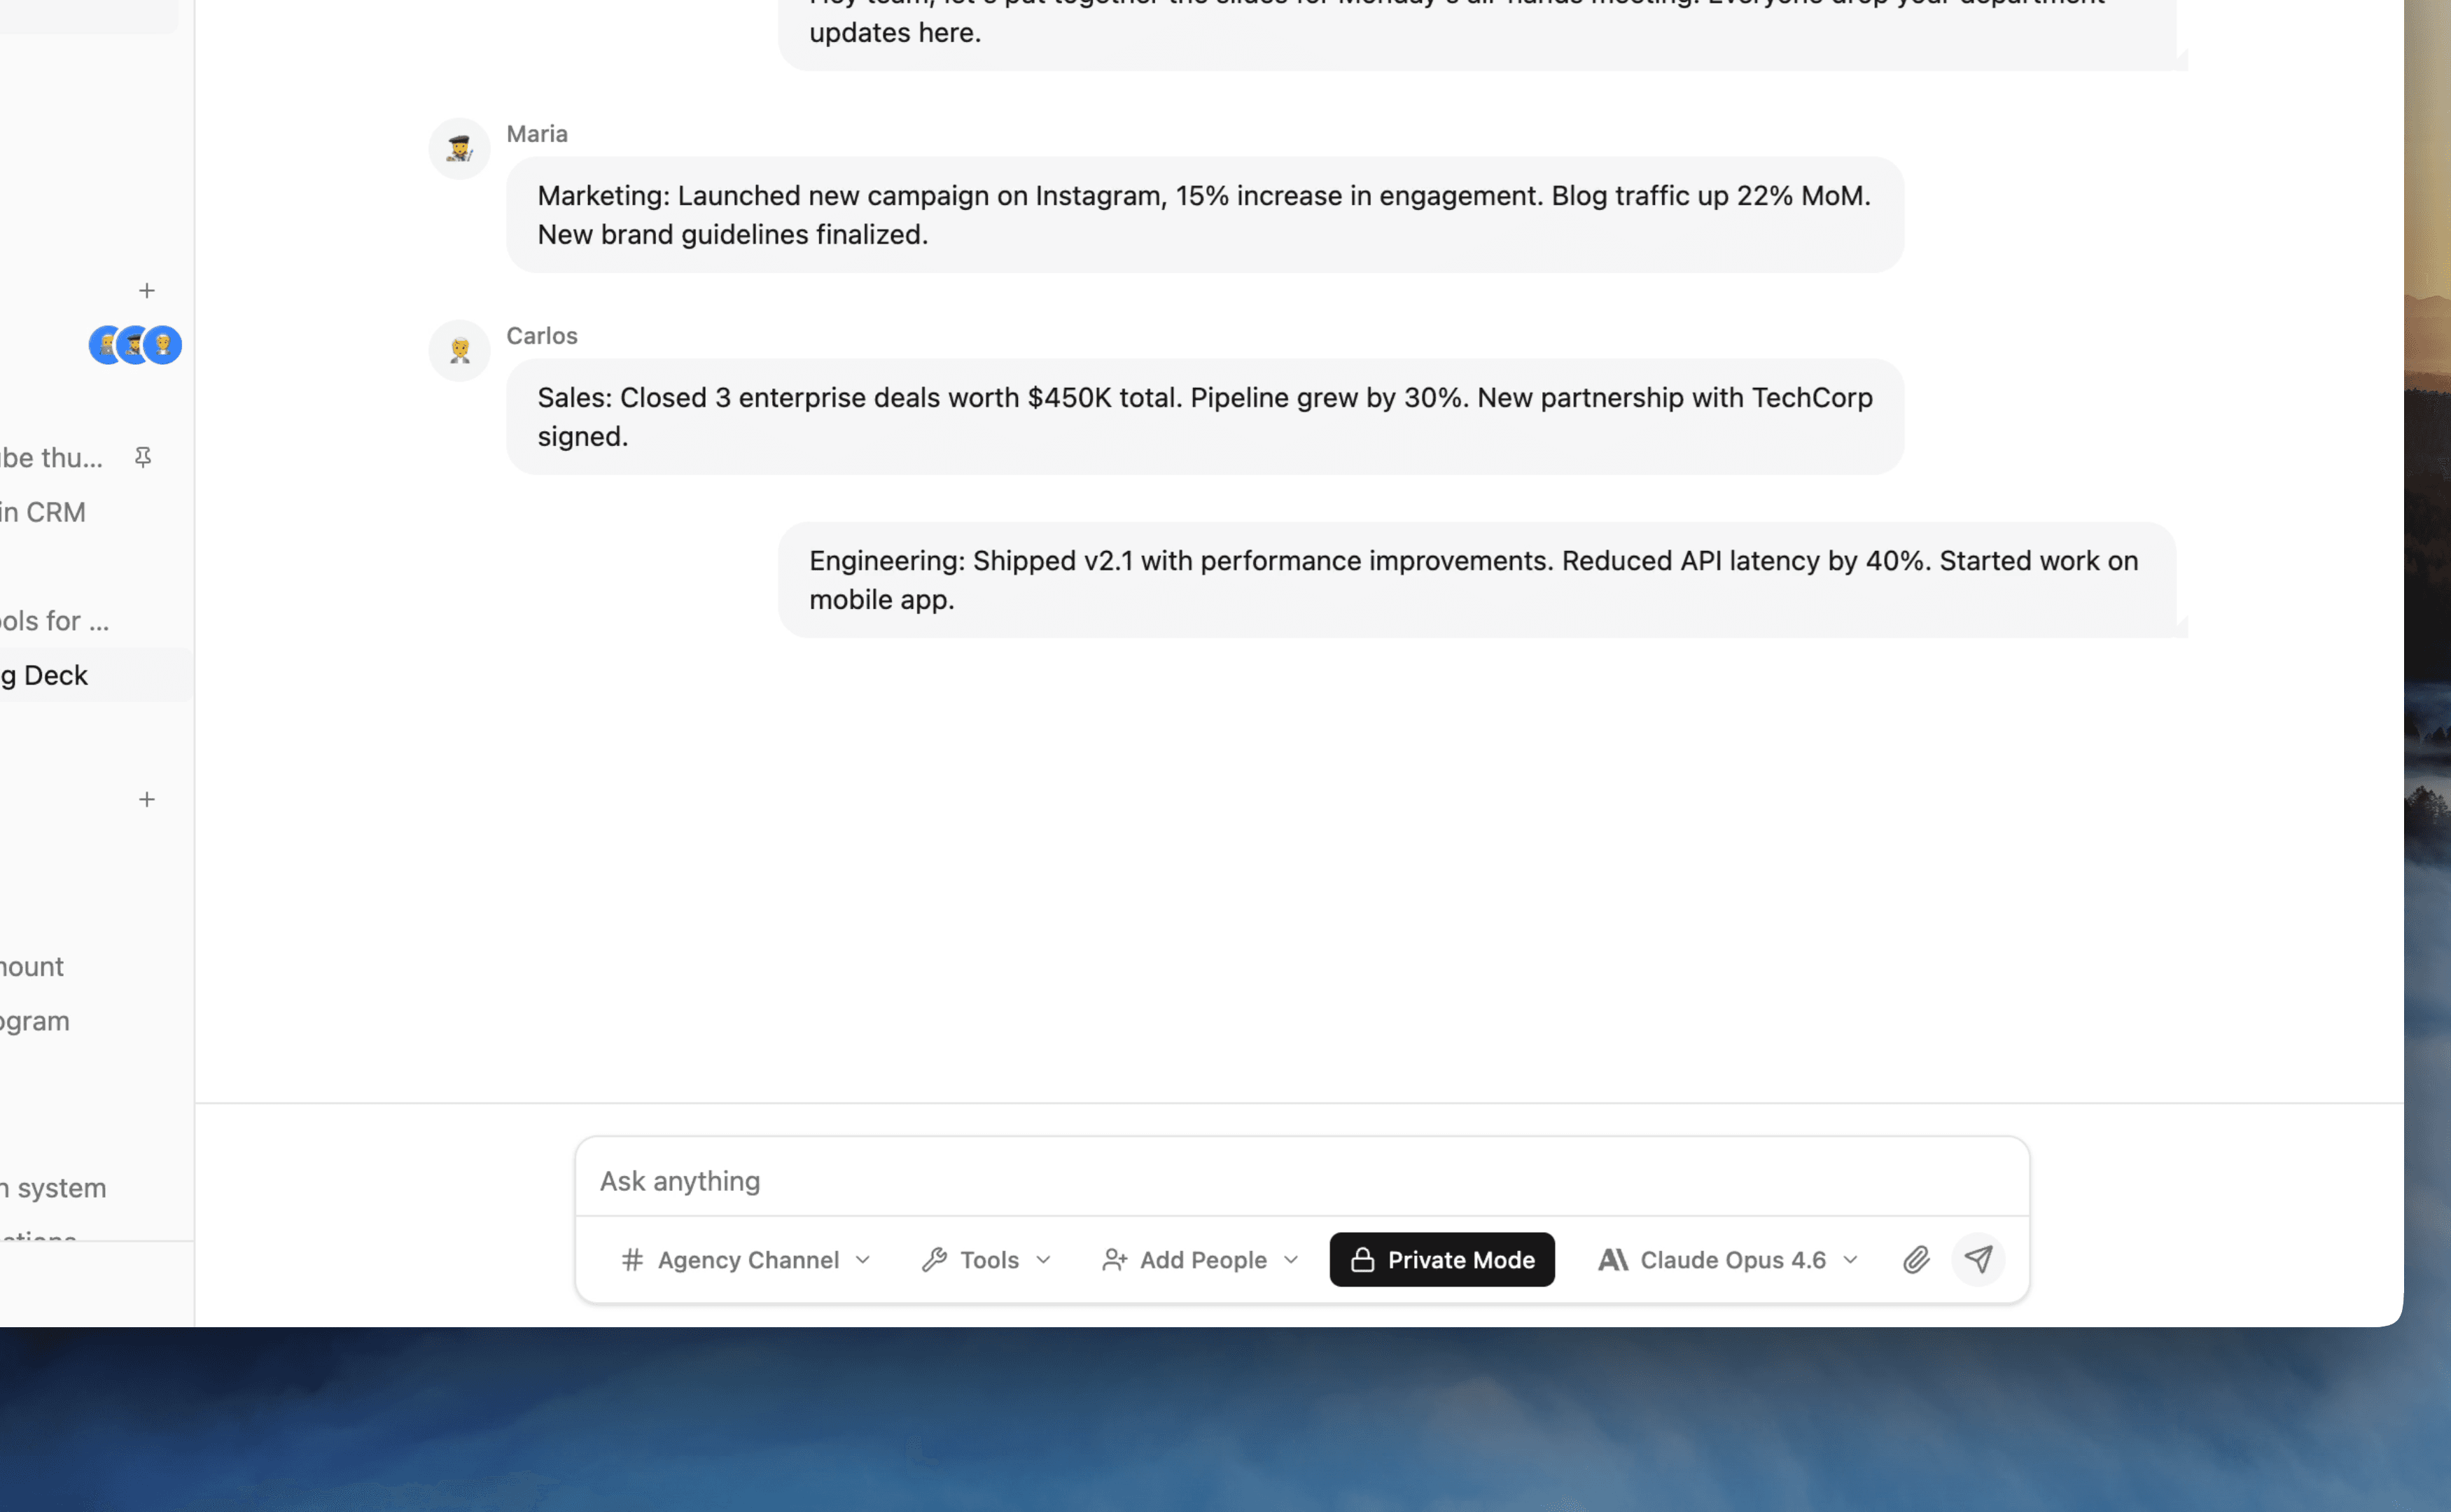The image size is (2451, 1512).
Task: Click the Carlos sender name
Action: [542, 336]
